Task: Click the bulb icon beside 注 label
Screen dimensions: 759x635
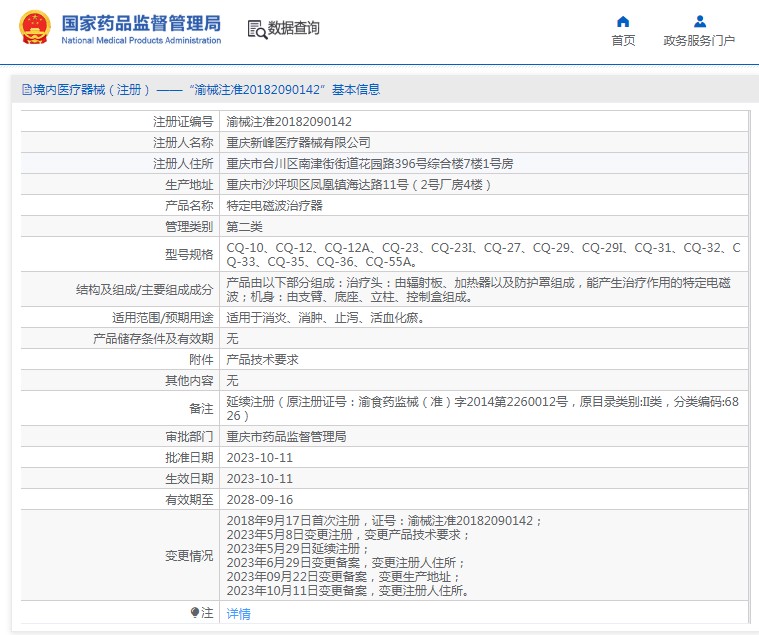Action: [x=195, y=612]
